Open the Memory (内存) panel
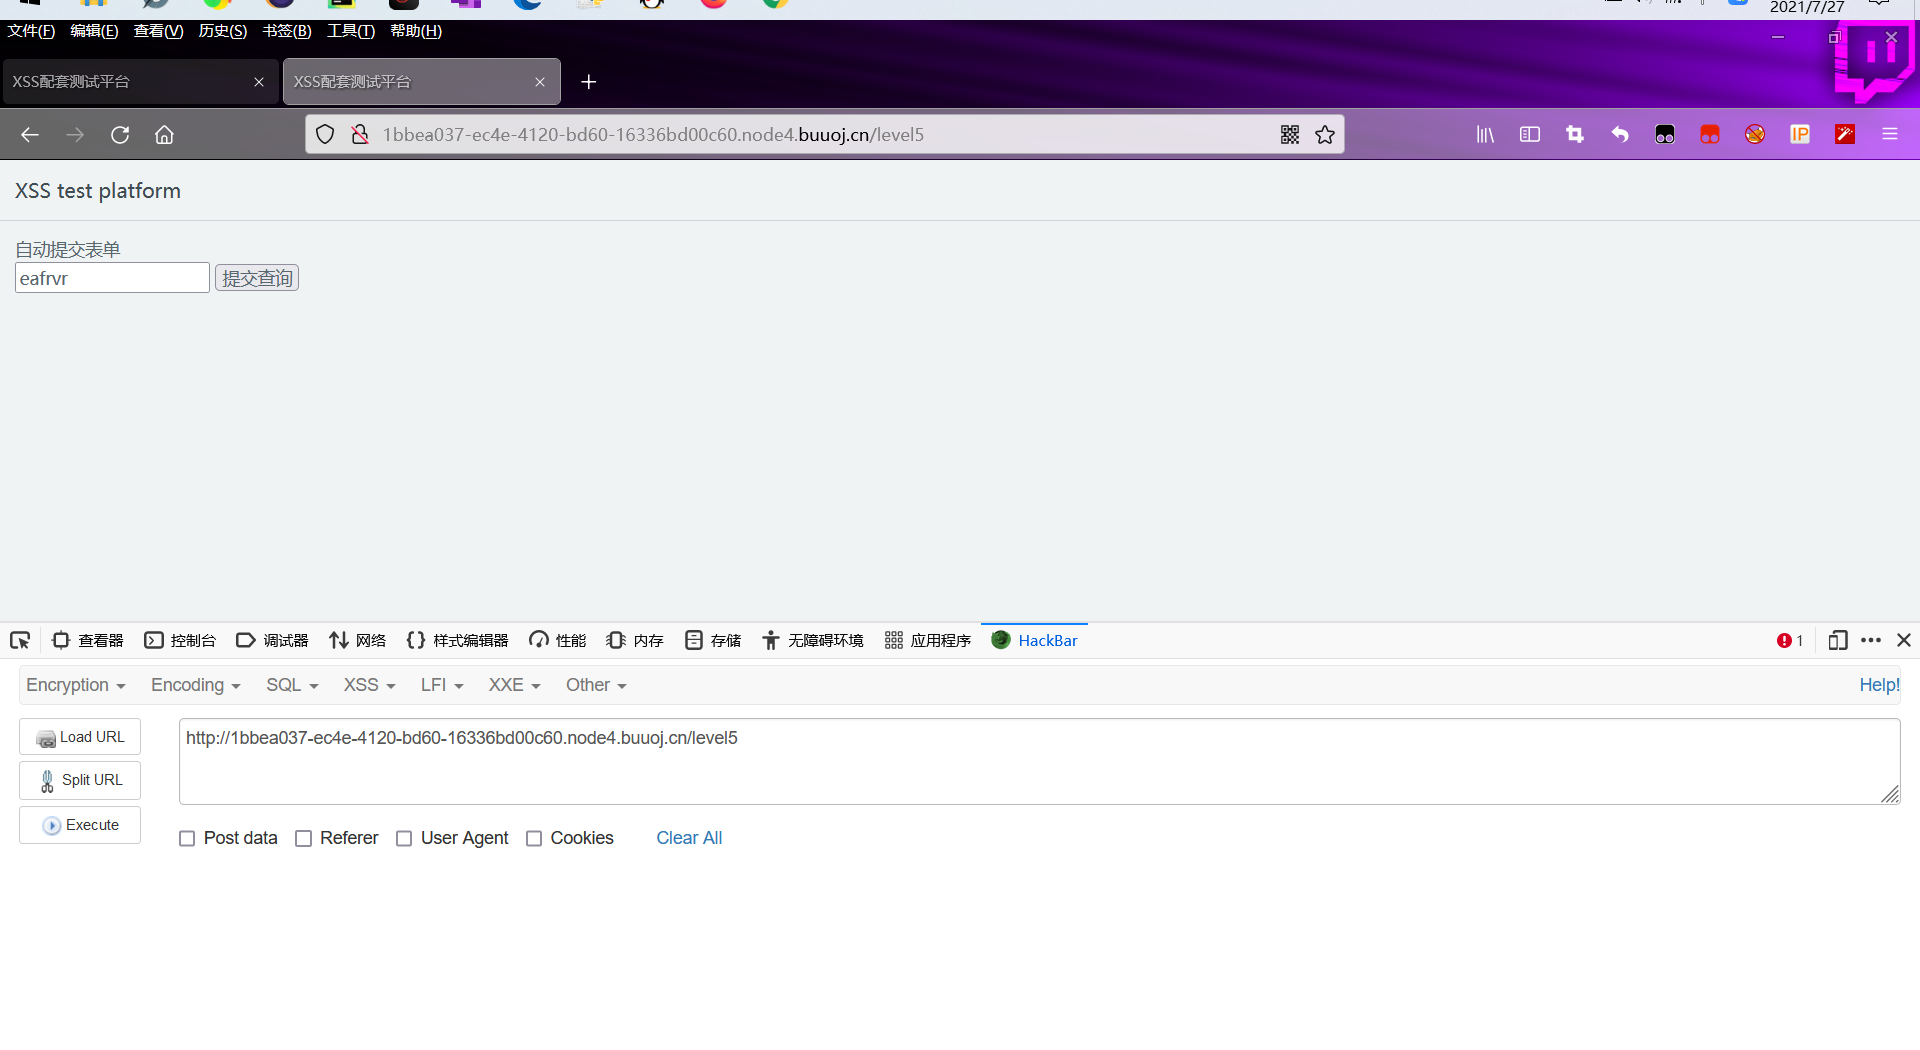The image size is (1920, 1050). coord(635,641)
